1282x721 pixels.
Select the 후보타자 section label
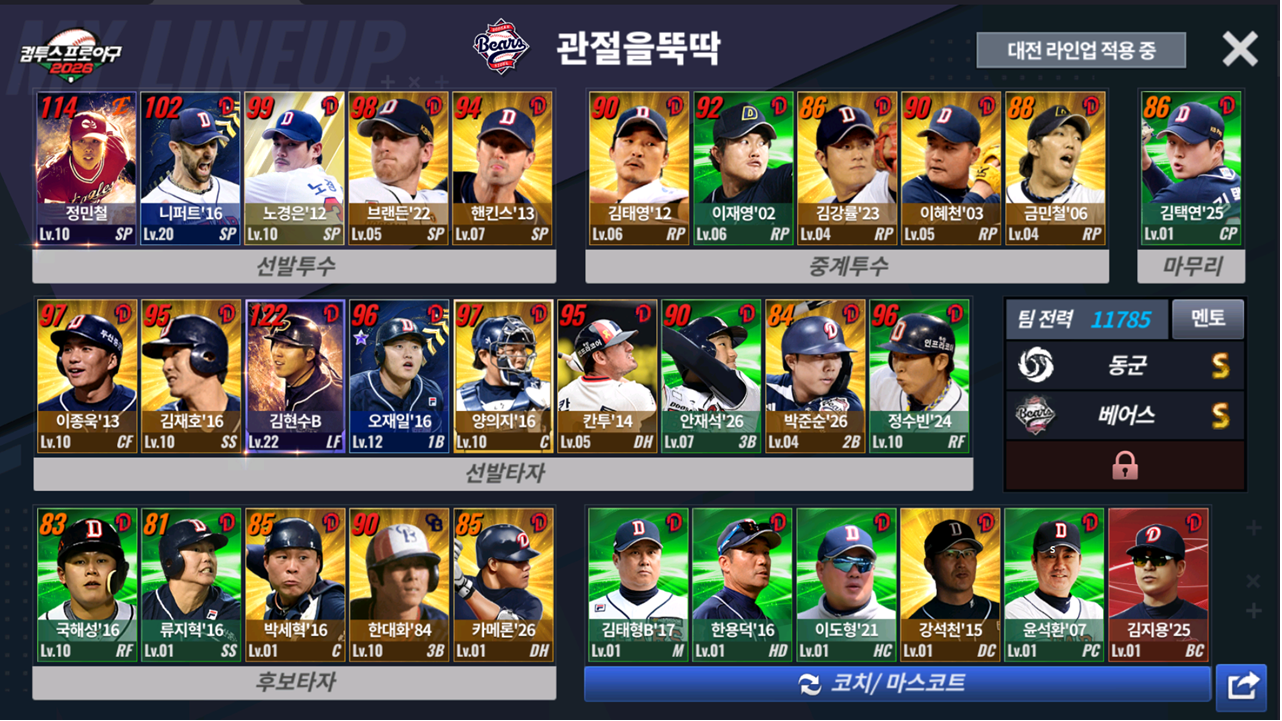(x=294, y=683)
